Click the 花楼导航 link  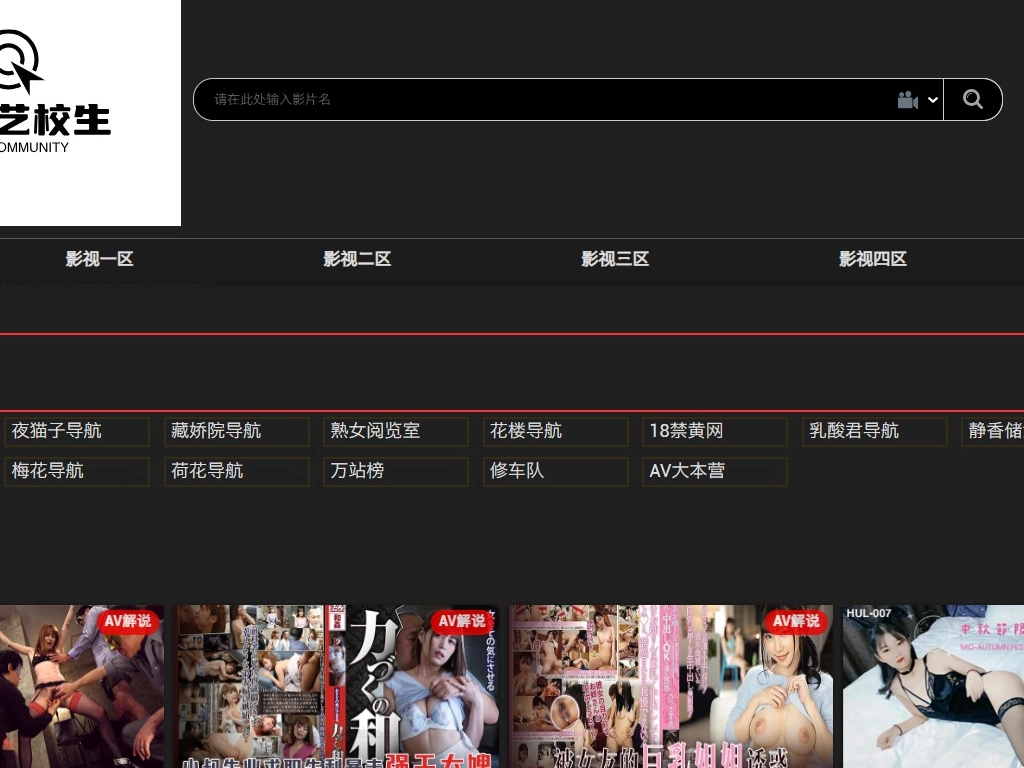pyautogui.click(x=554, y=431)
